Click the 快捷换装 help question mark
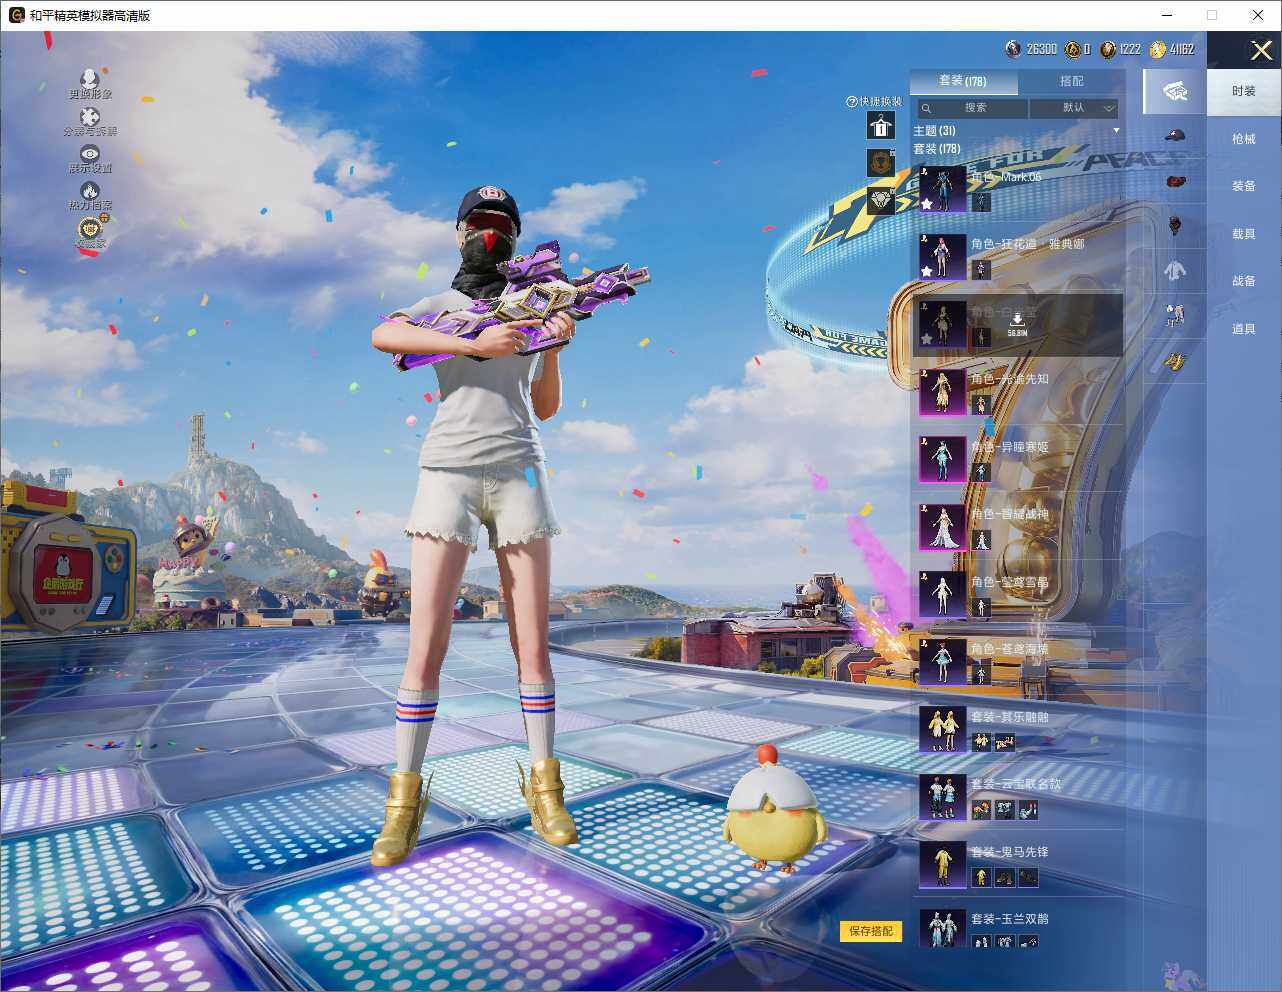This screenshot has height=992, width=1282. point(852,101)
